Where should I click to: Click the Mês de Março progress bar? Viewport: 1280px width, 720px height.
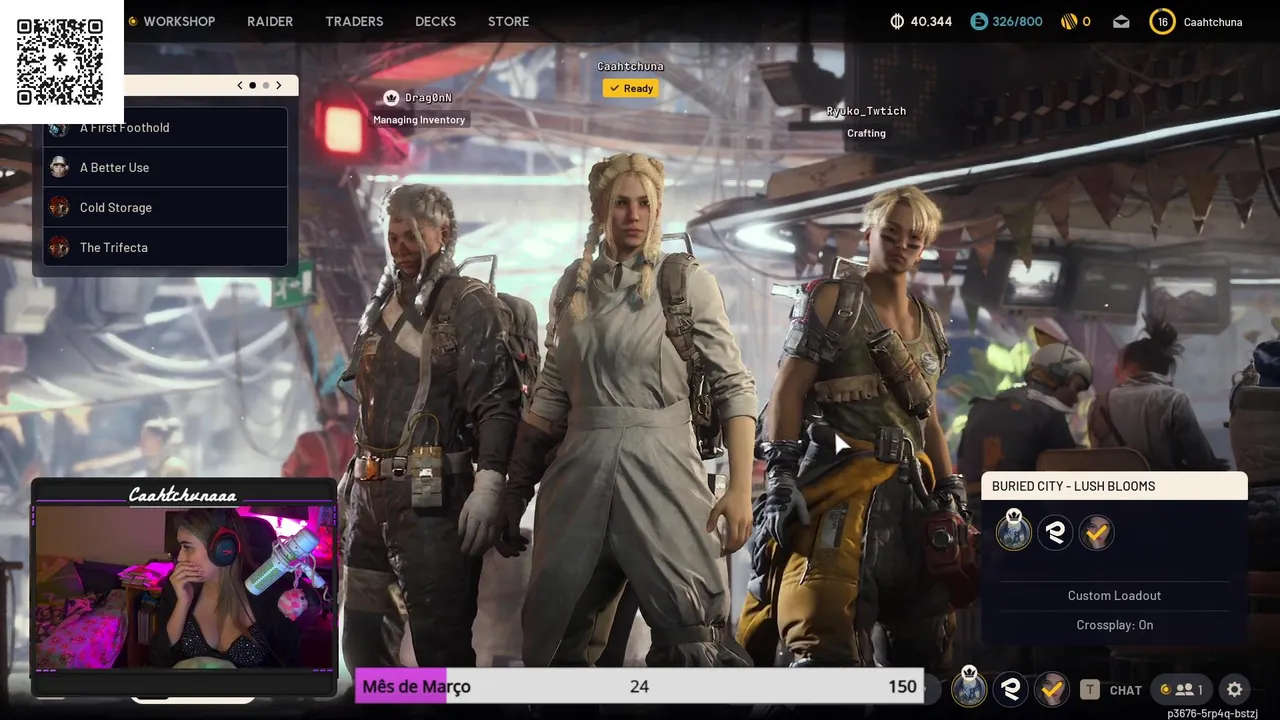[x=640, y=686]
